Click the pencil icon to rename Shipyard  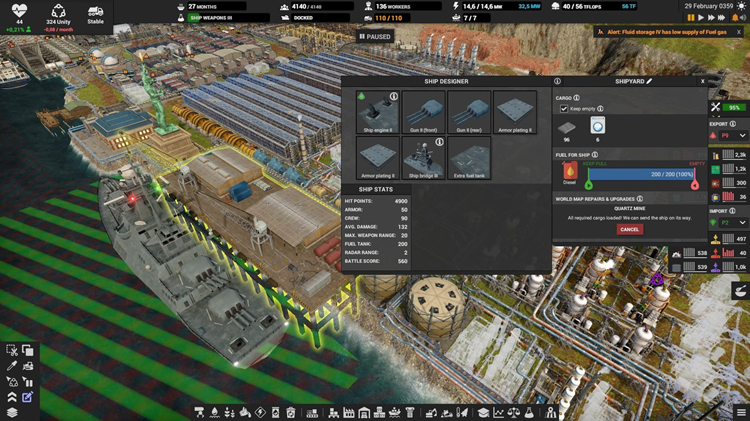click(649, 81)
